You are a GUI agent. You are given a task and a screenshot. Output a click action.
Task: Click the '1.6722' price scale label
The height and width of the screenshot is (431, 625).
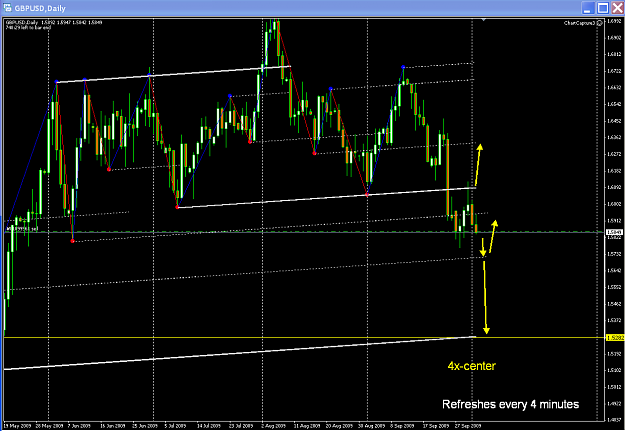(615, 71)
